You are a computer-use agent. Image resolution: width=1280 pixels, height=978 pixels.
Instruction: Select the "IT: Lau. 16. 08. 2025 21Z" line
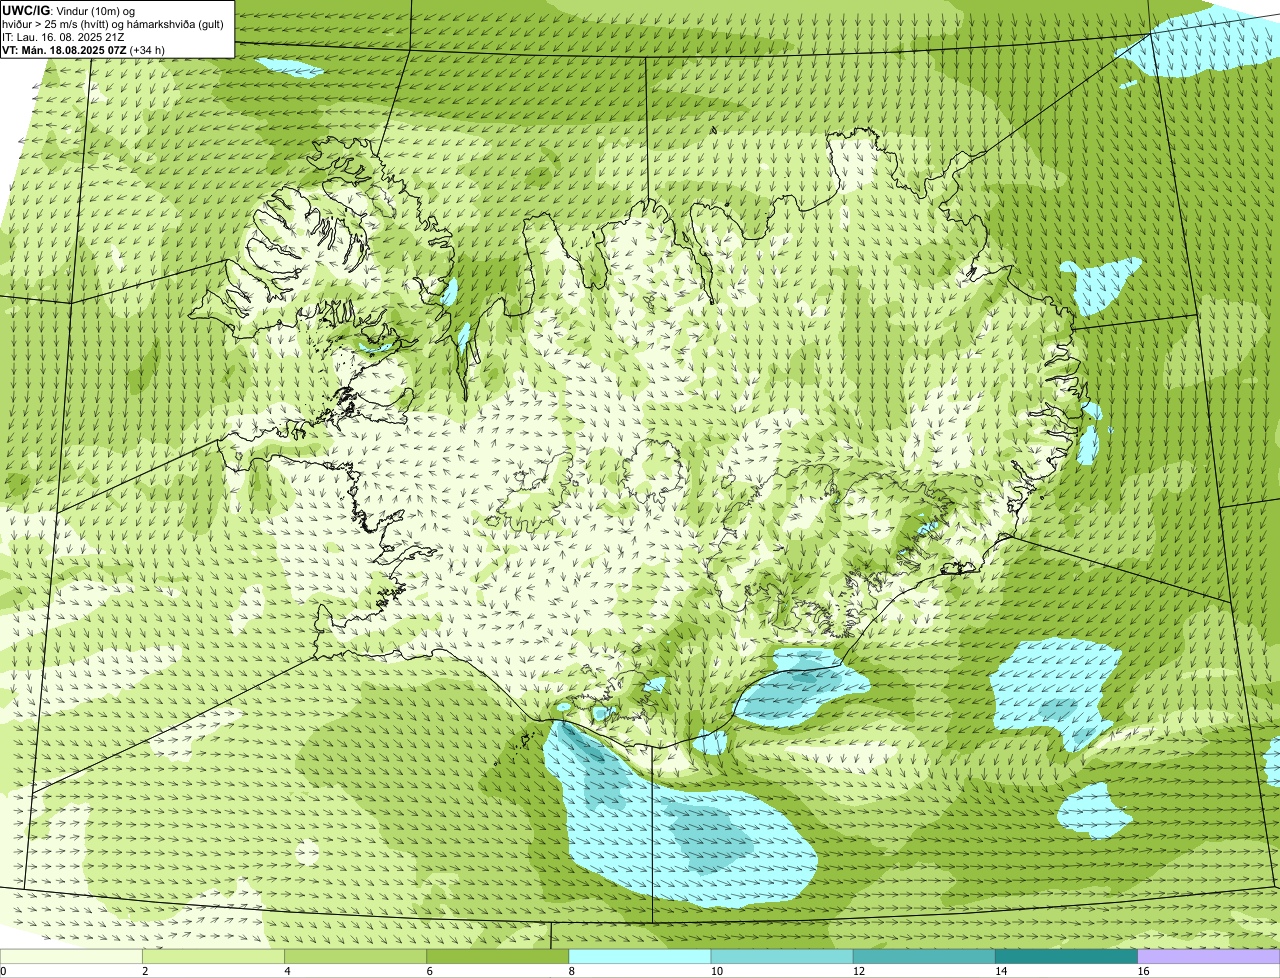63,36
